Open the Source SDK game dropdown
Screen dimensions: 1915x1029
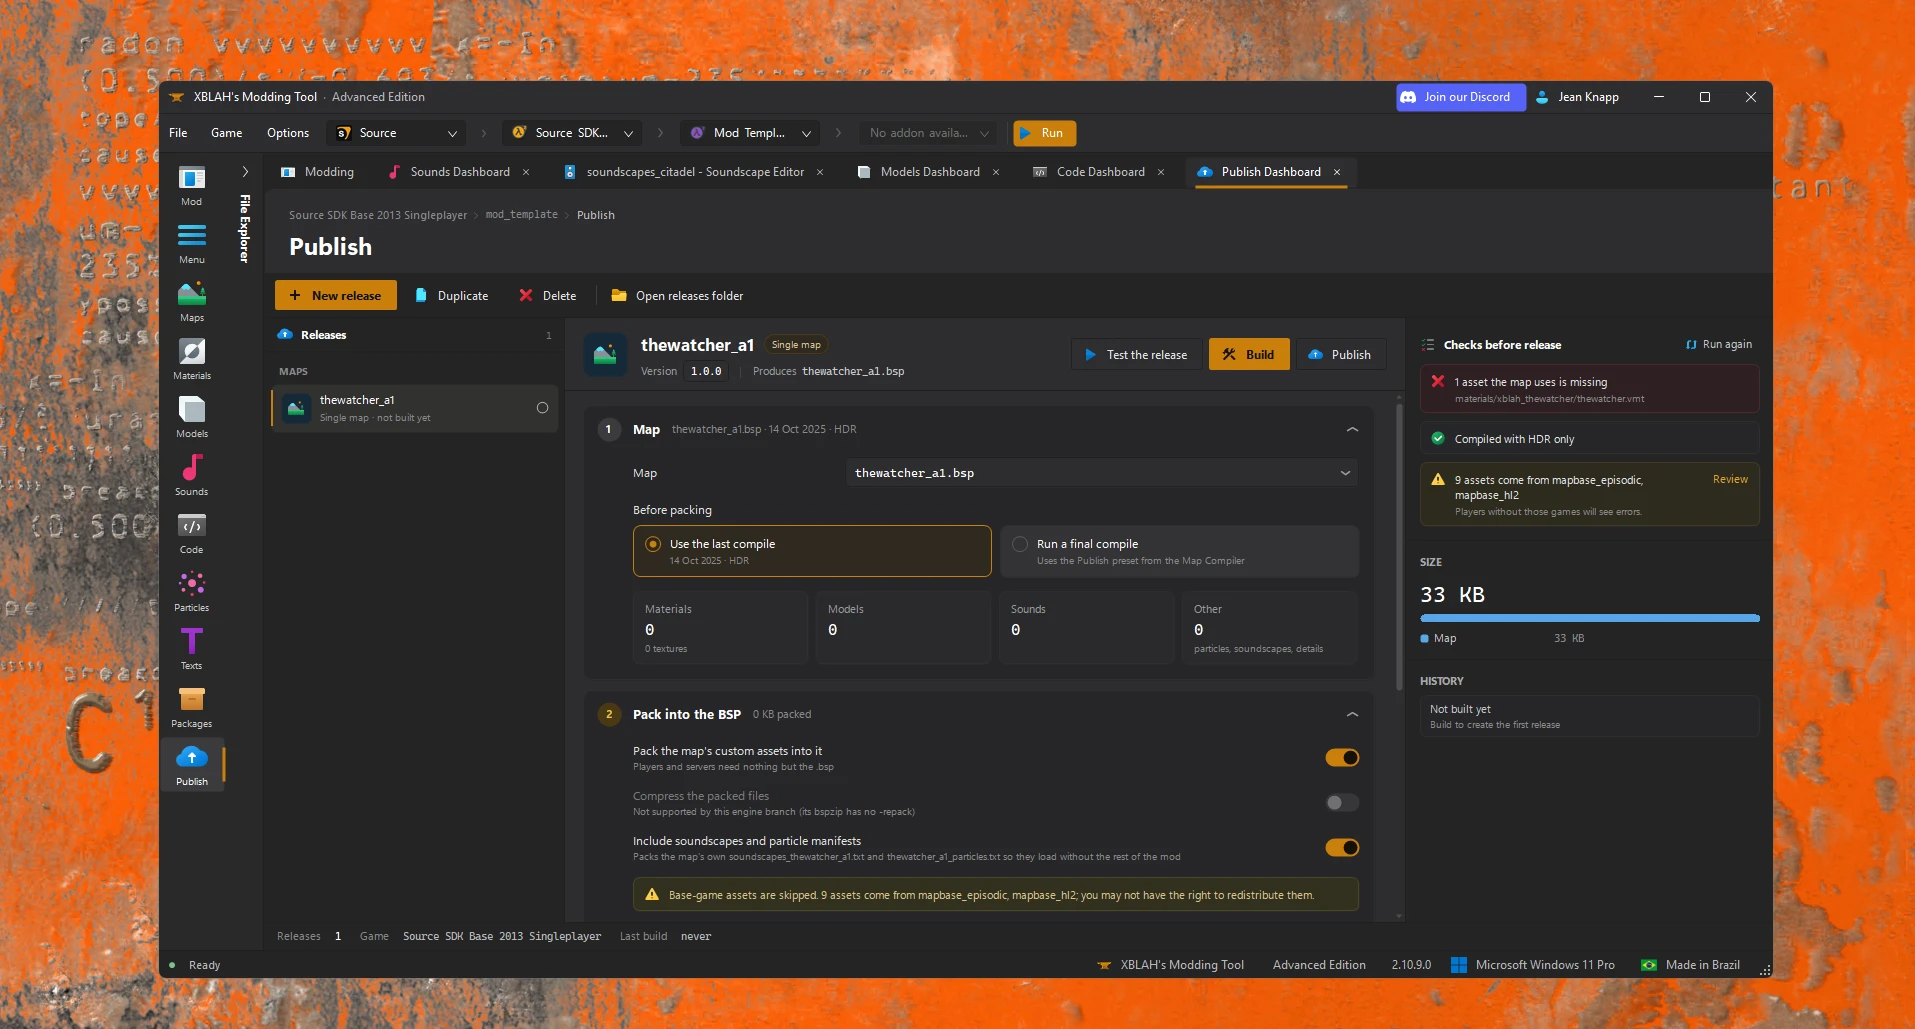coord(573,133)
